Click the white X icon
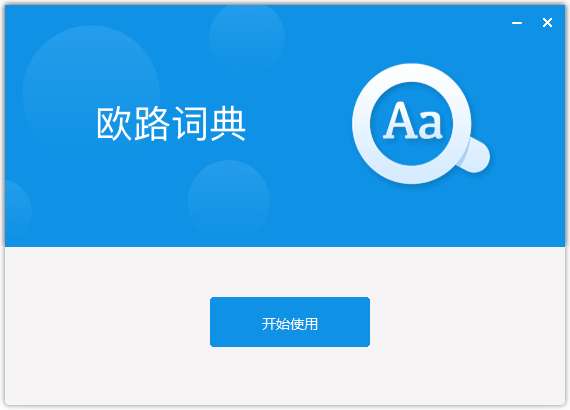 [x=547, y=23]
